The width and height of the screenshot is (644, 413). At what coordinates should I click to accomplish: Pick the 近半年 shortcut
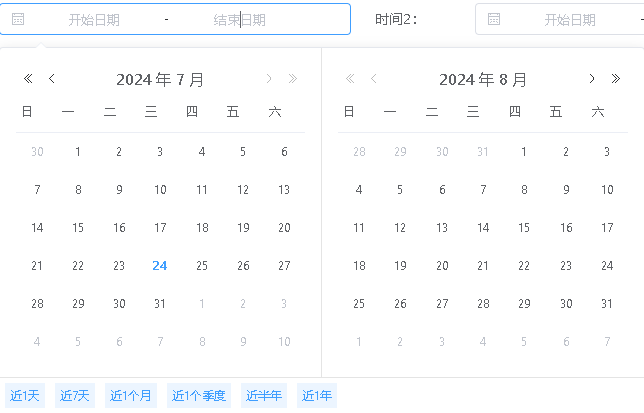[264, 395]
